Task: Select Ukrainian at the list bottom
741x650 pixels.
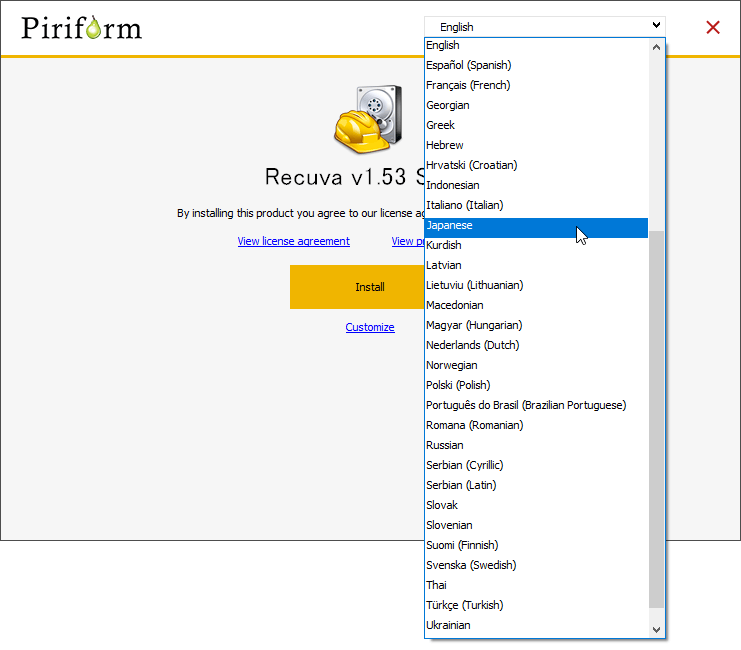Action: point(536,625)
